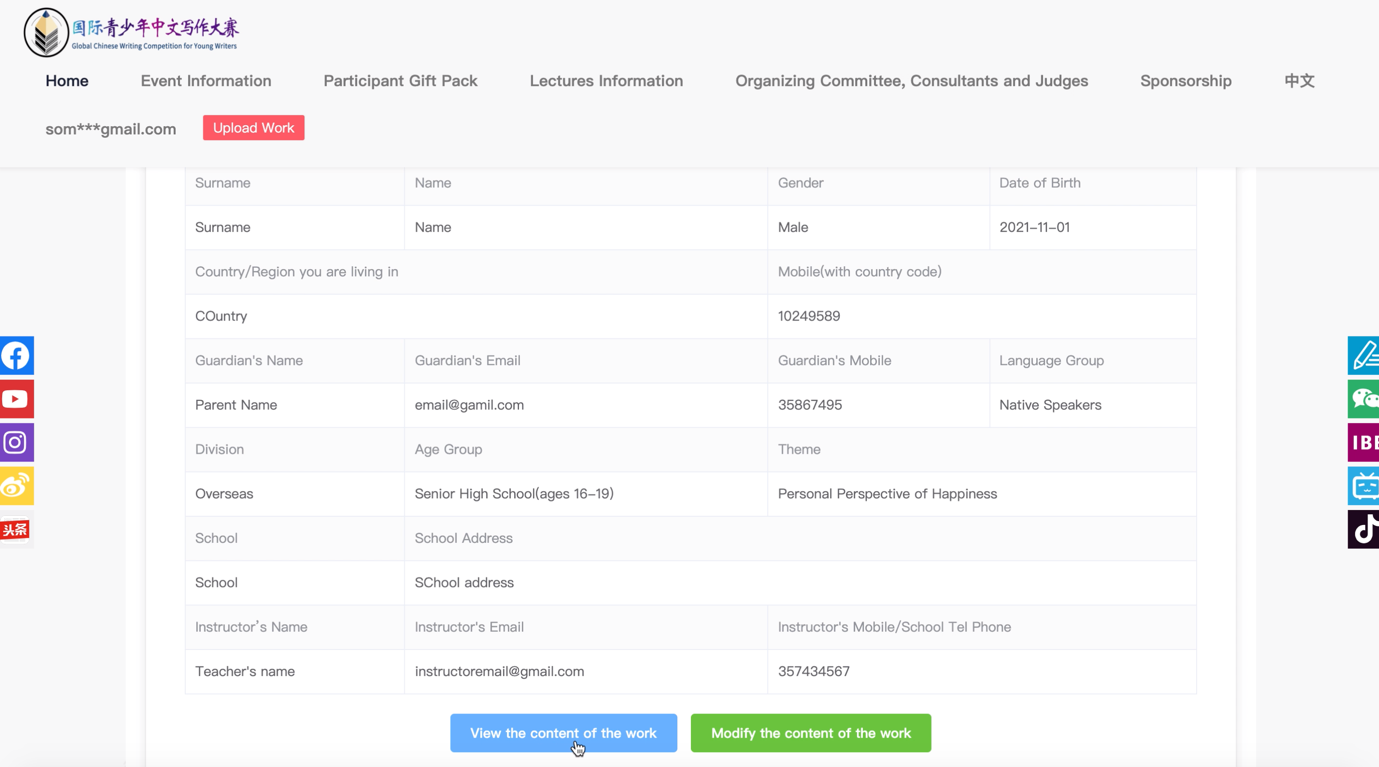
Task: Open Participant Gift Pack menu
Action: (400, 81)
